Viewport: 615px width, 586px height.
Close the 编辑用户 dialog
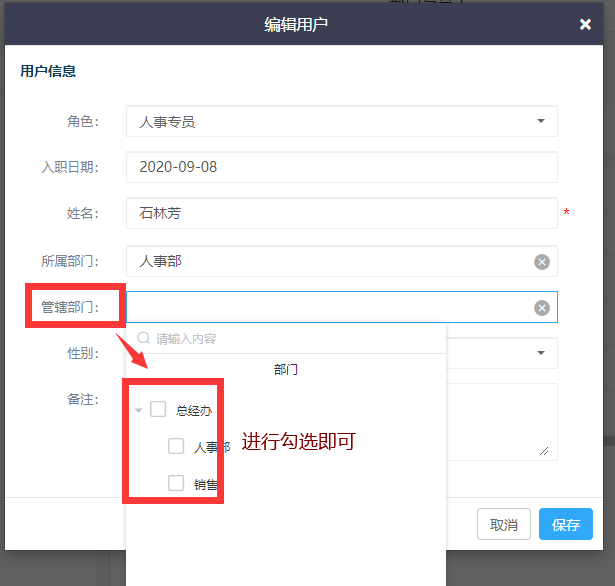click(585, 24)
